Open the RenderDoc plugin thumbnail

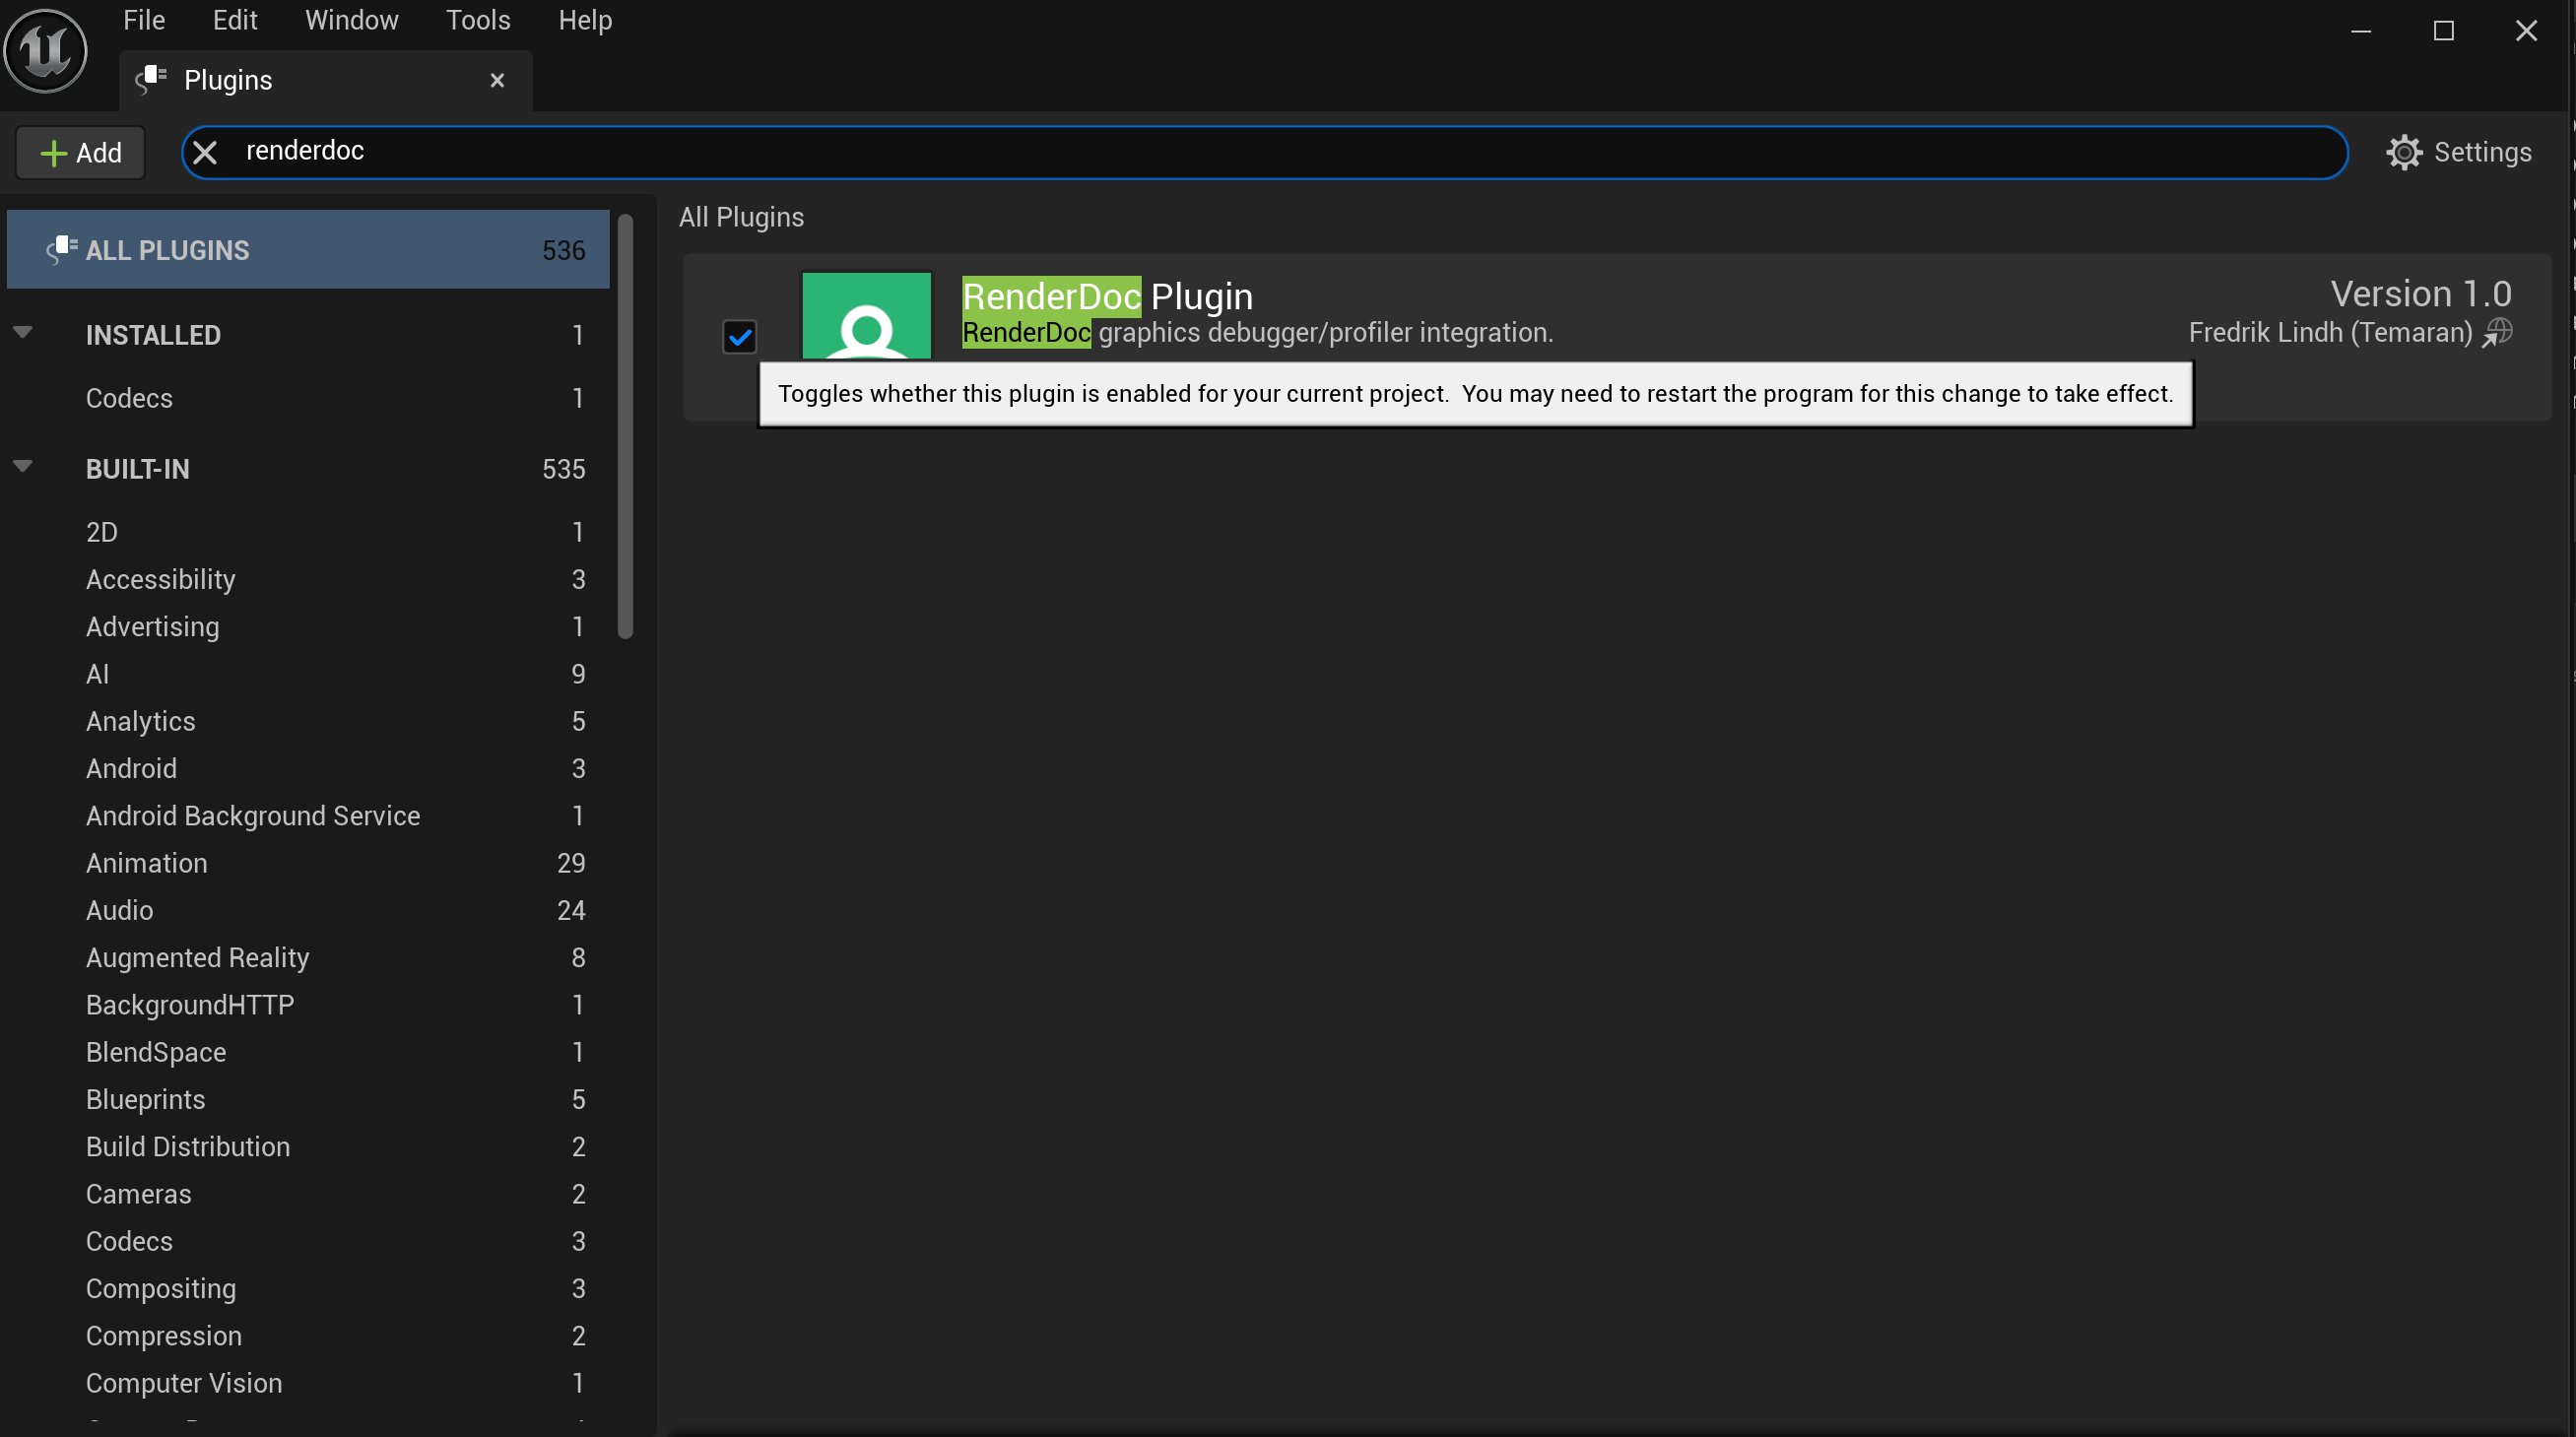click(866, 315)
